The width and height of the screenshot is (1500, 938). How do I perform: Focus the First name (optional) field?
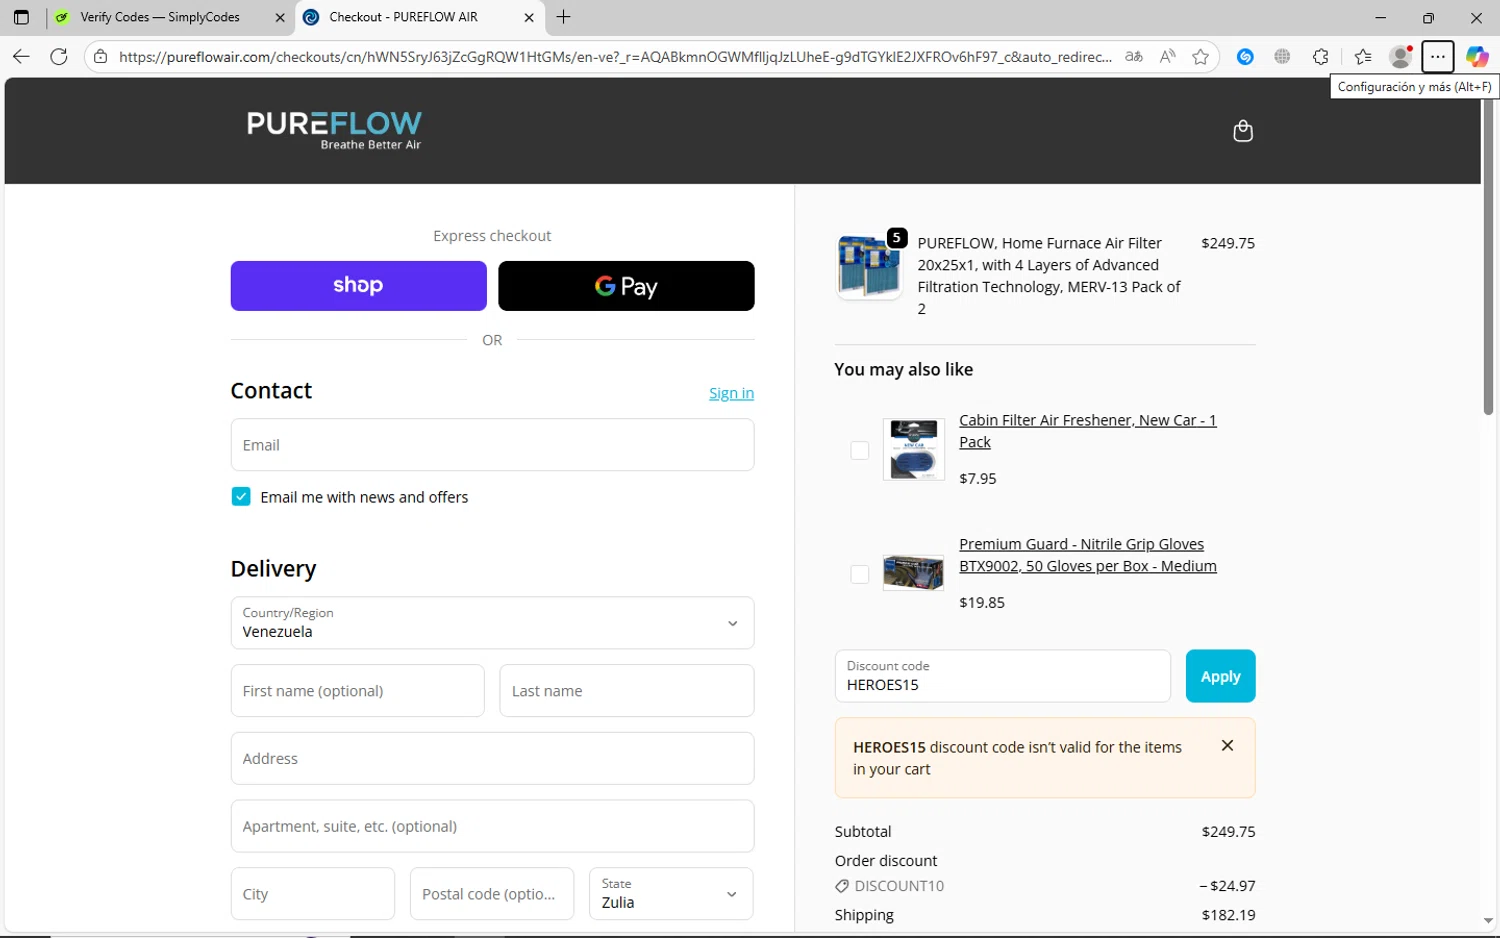(x=357, y=691)
